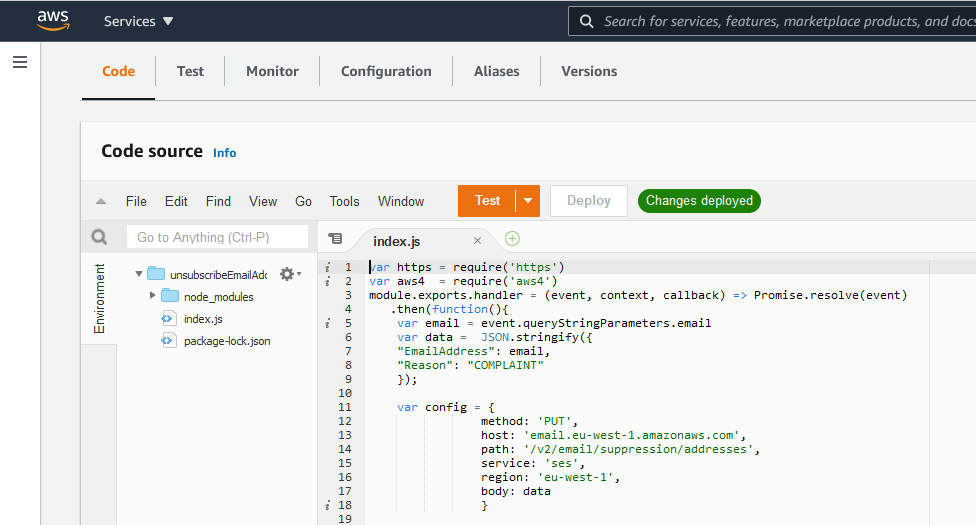Open package-lock.json in the file tree
This screenshot has width=976, height=525.
(x=227, y=341)
